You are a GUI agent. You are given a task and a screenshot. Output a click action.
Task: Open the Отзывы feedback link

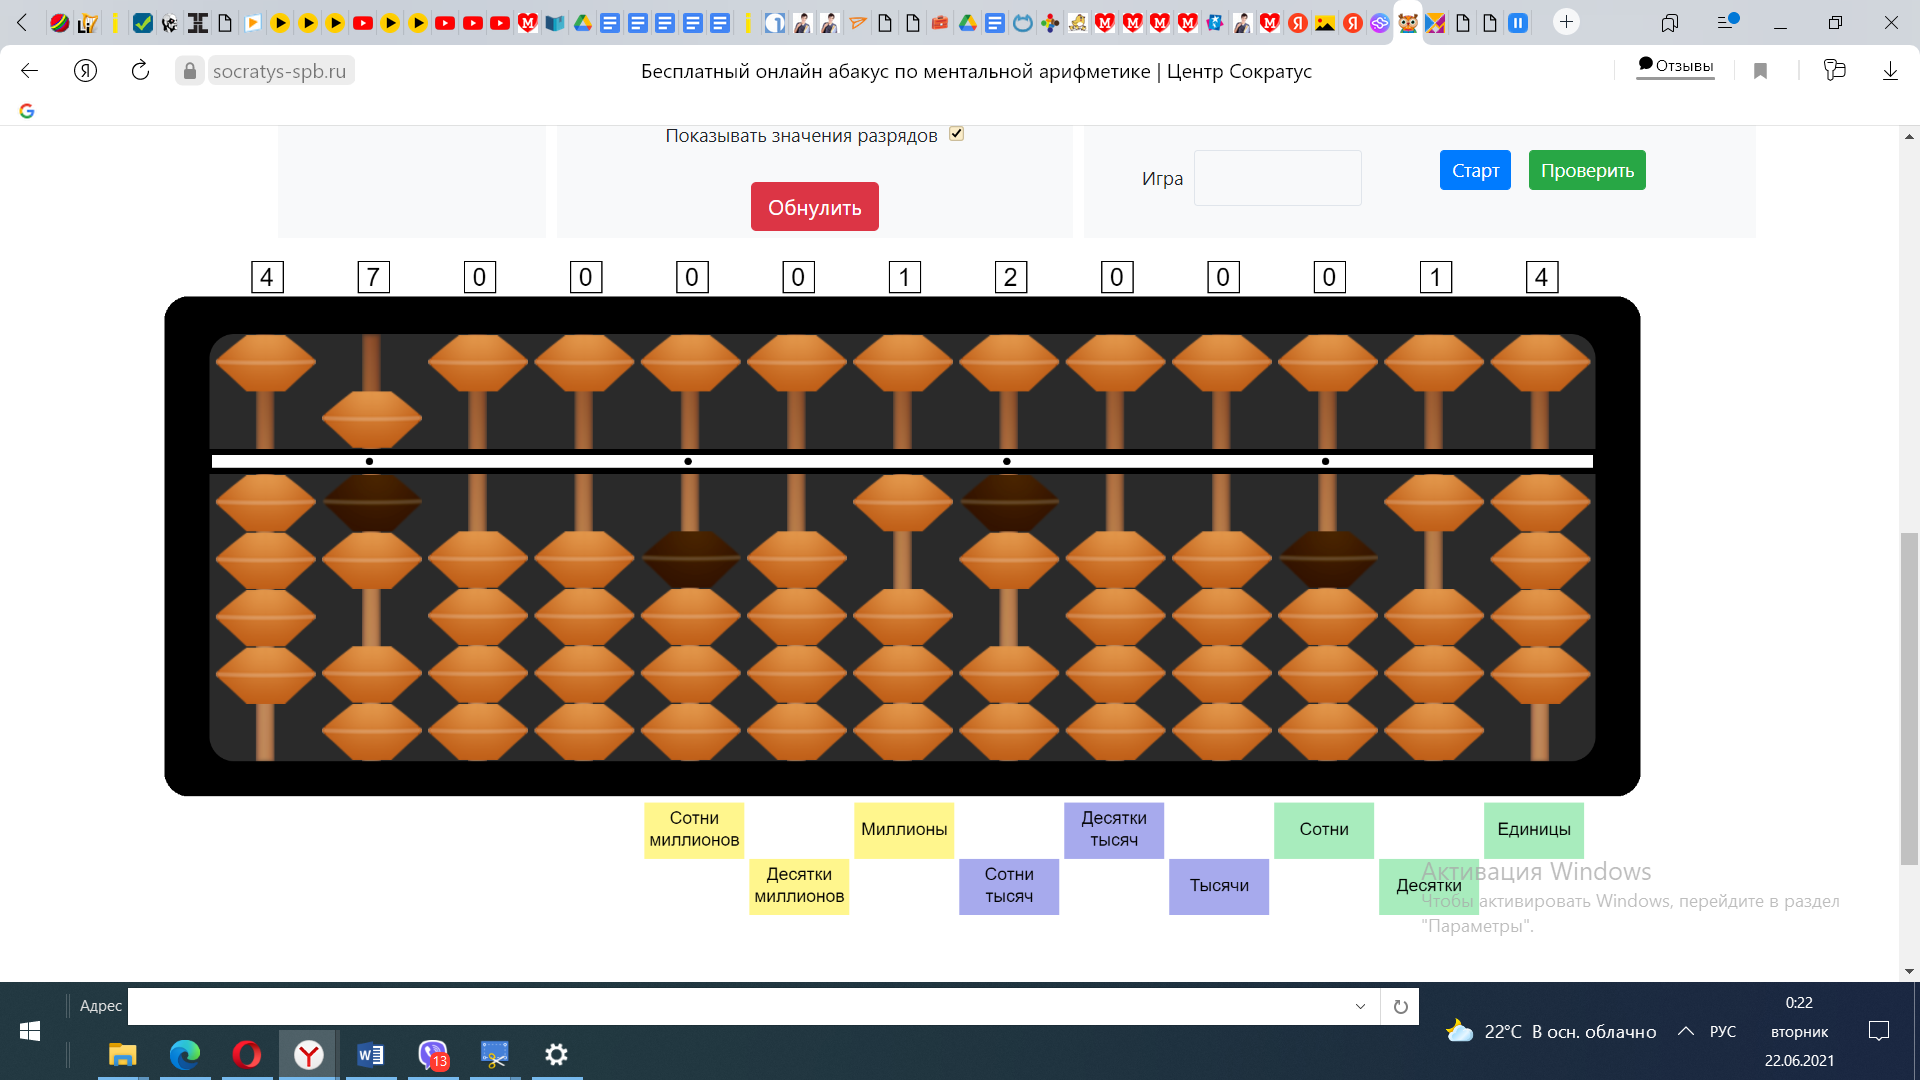click(1675, 67)
